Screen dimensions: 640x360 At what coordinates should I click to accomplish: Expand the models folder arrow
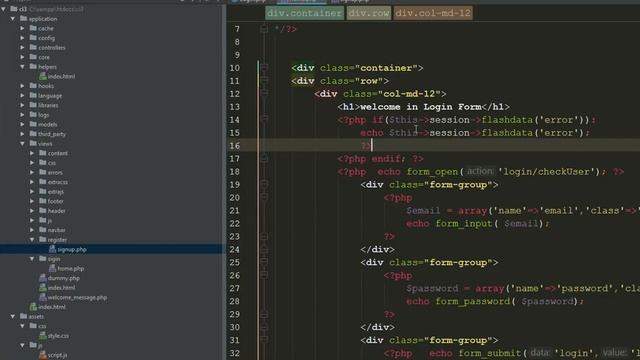click(x=22, y=124)
